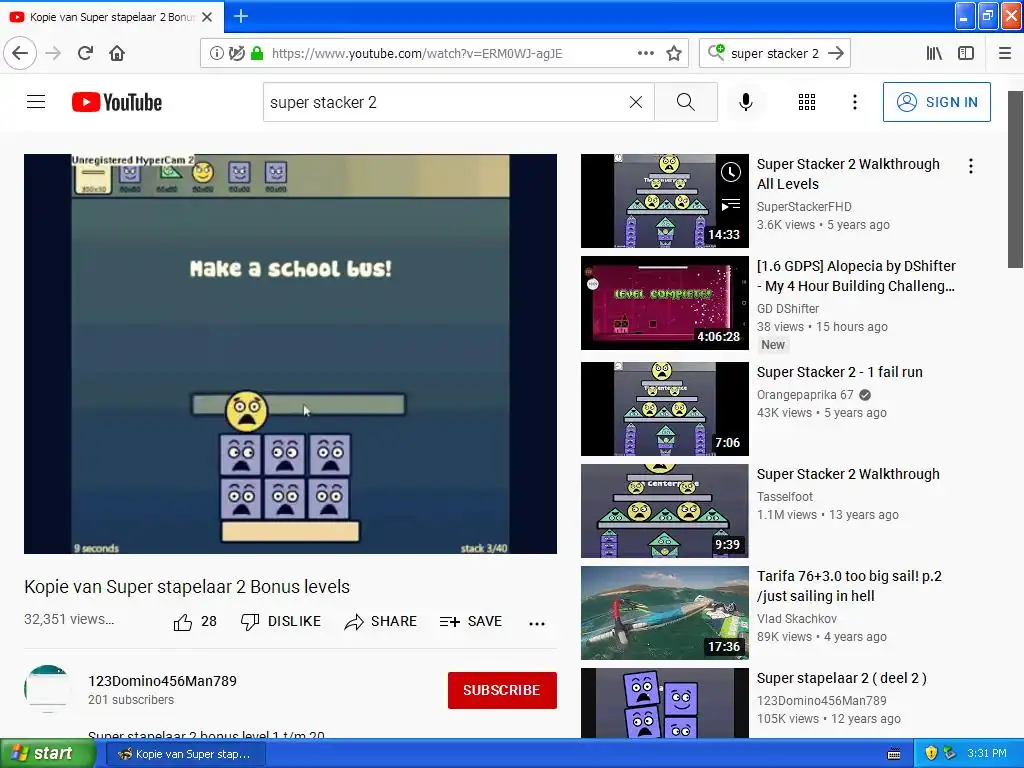Click the SAVE button
This screenshot has width=1024, height=768.
tap(471, 622)
